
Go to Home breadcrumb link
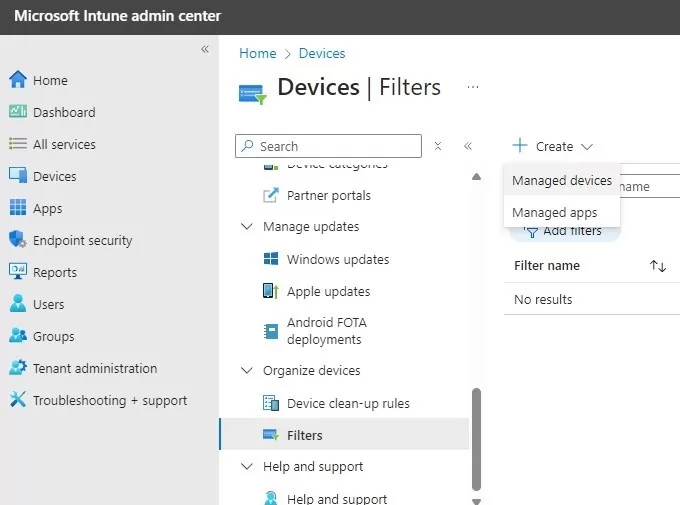pyautogui.click(x=258, y=53)
